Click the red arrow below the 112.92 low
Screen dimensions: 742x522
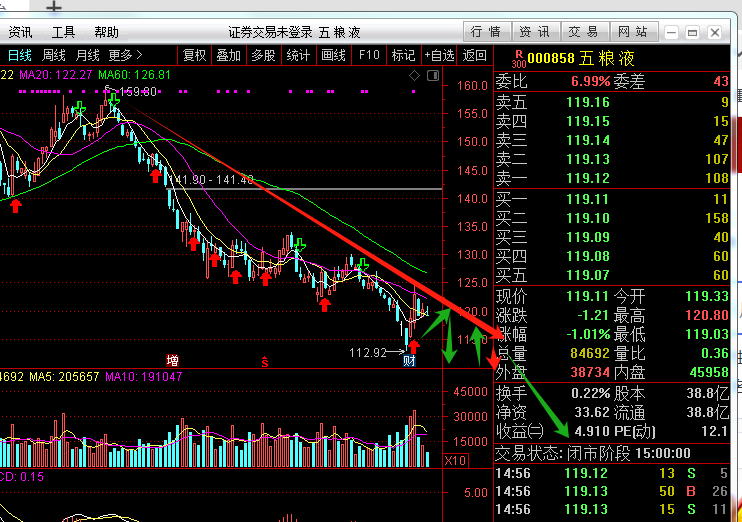pyautogui.click(x=414, y=346)
